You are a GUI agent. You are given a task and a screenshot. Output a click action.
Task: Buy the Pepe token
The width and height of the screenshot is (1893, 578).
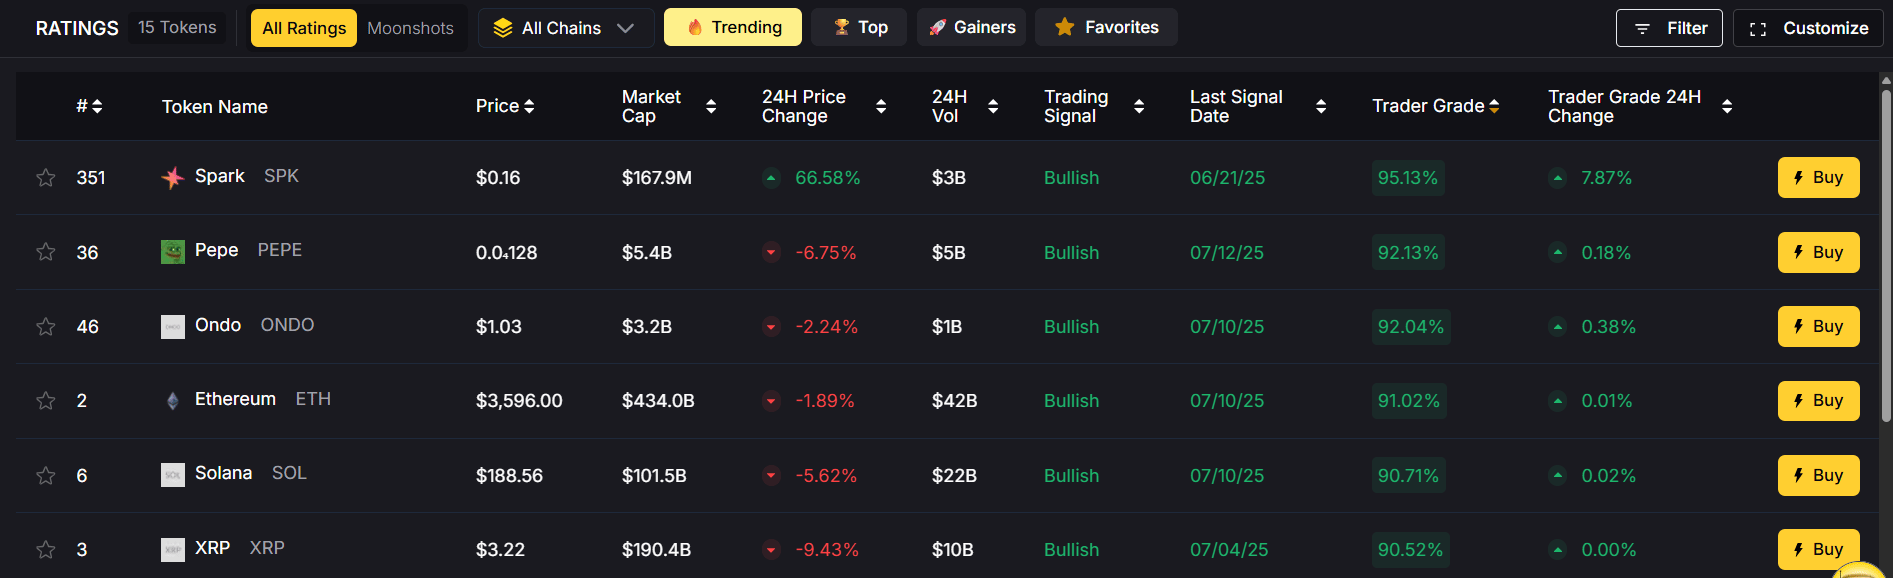(x=1818, y=252)
